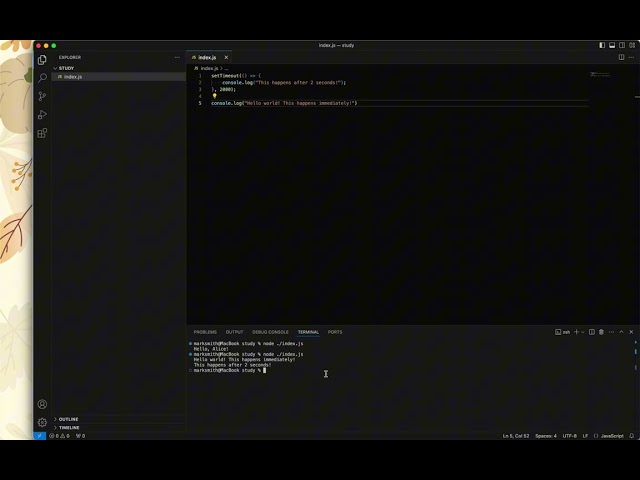Open the Search view in activity bar

click(x=42, y=78)
